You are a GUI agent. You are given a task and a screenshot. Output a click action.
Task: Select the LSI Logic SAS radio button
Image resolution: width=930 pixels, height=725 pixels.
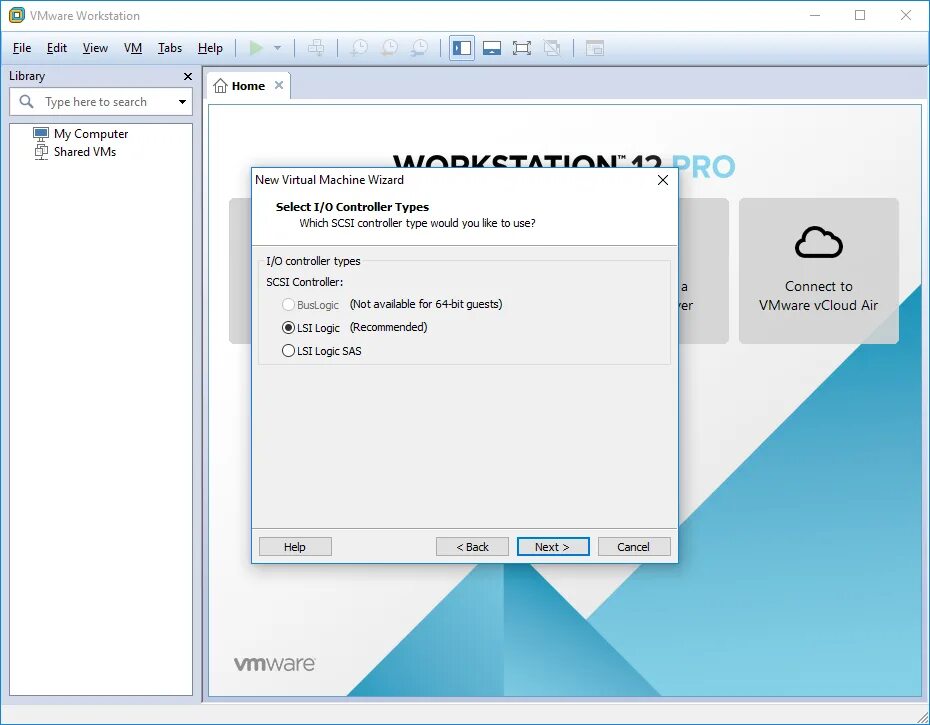tap(288, 351)
